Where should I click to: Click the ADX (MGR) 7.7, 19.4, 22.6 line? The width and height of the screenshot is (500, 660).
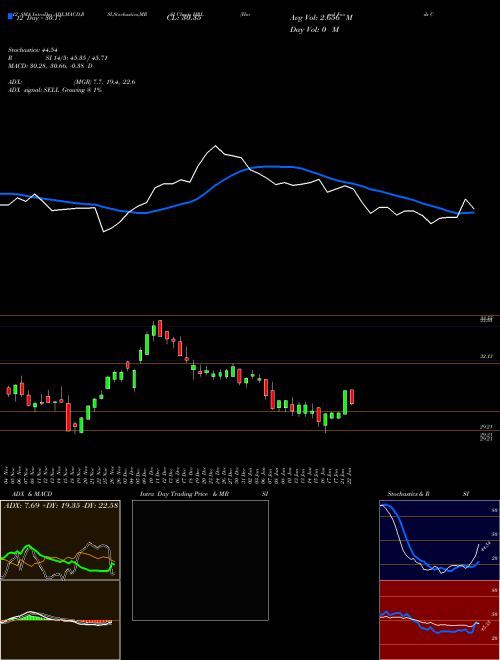72,82
